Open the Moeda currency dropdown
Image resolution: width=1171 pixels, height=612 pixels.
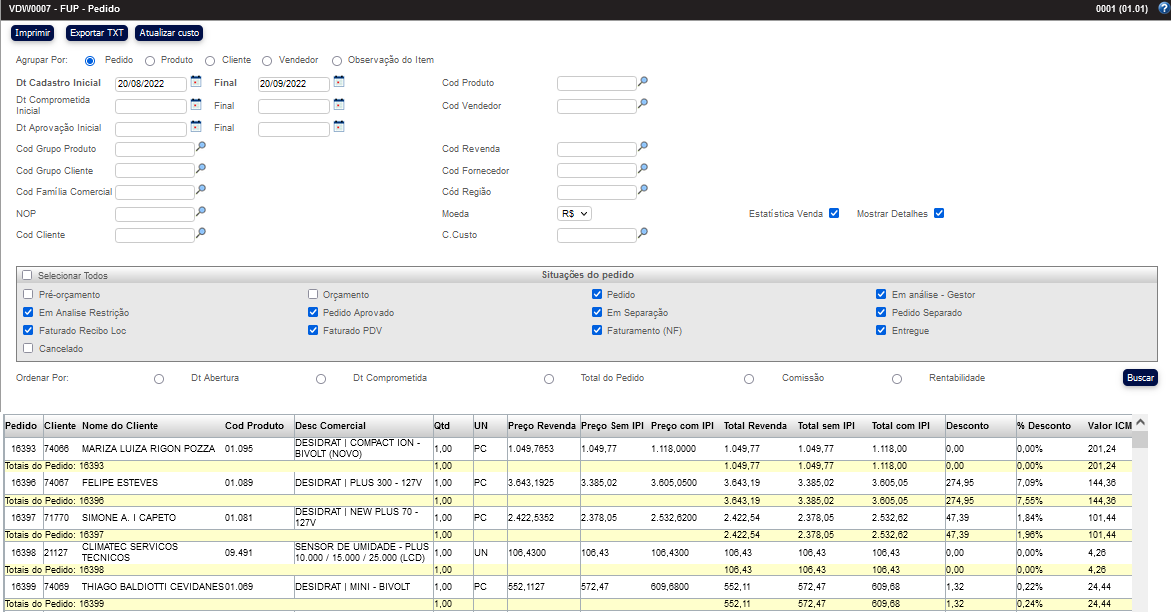[575, 214]
